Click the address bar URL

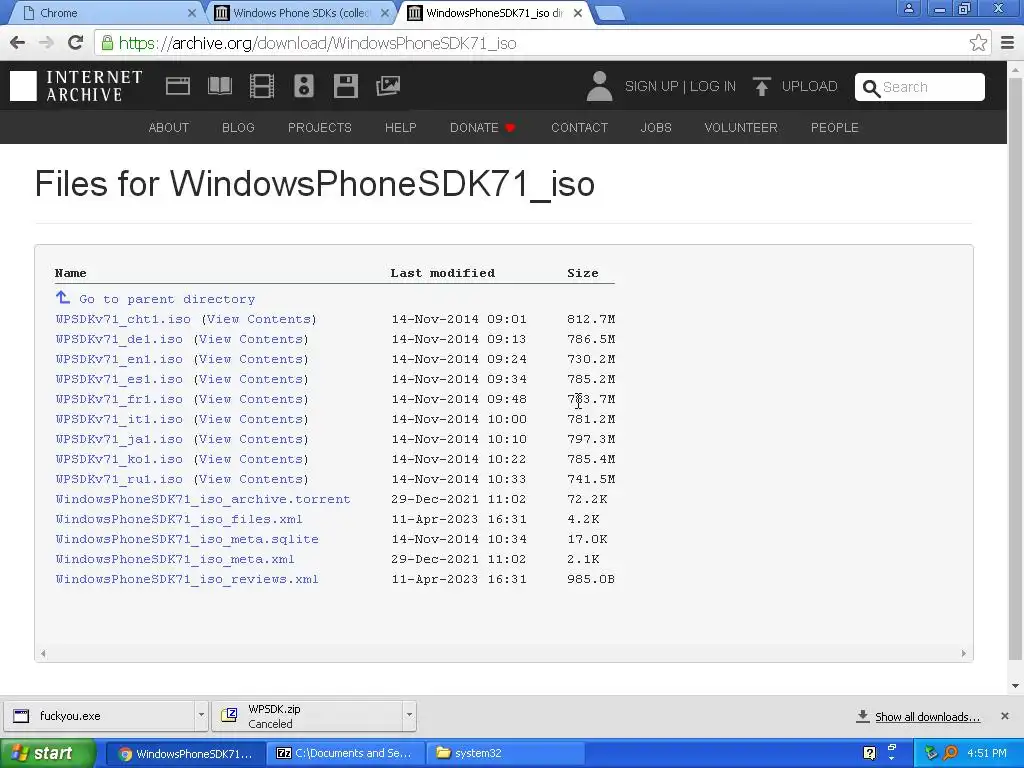pyautogui.click(x=317, y=43)
